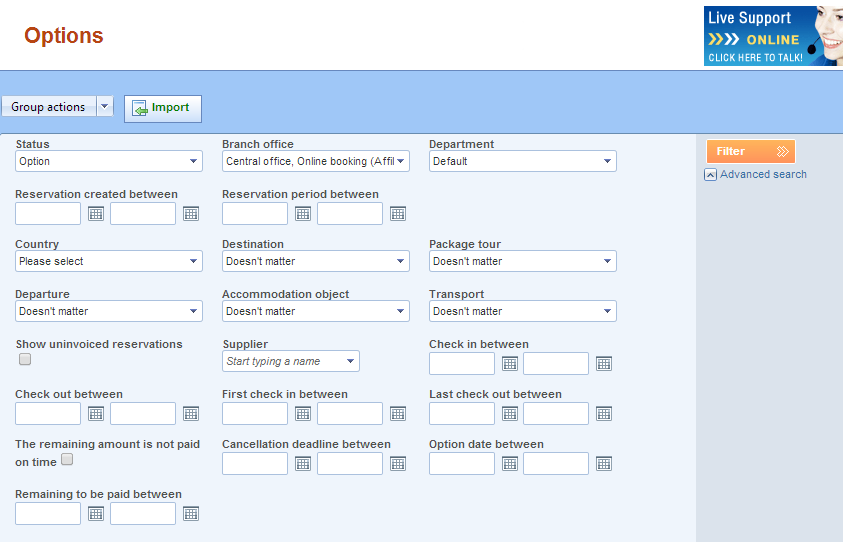Image resolution: width=843 pixels, height=542 pixels.
Task: Collapse the Advanced search section
Action: point(755,174)
